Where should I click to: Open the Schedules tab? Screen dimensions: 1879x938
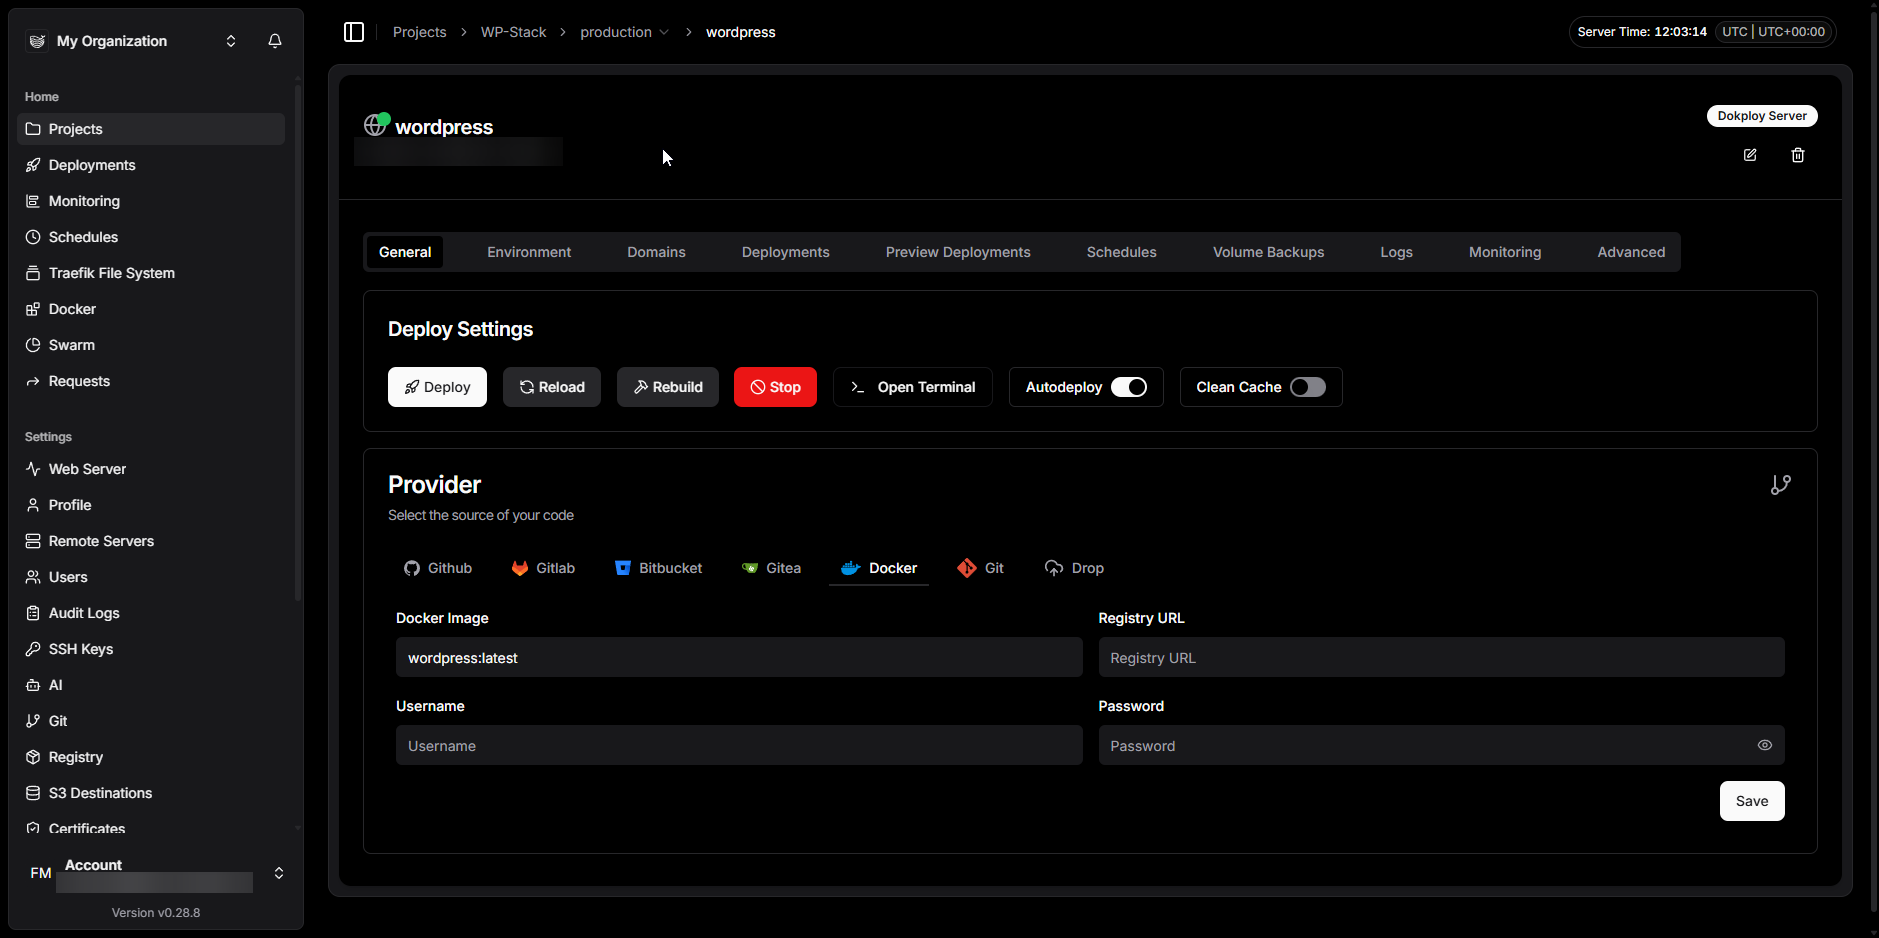1122,252
